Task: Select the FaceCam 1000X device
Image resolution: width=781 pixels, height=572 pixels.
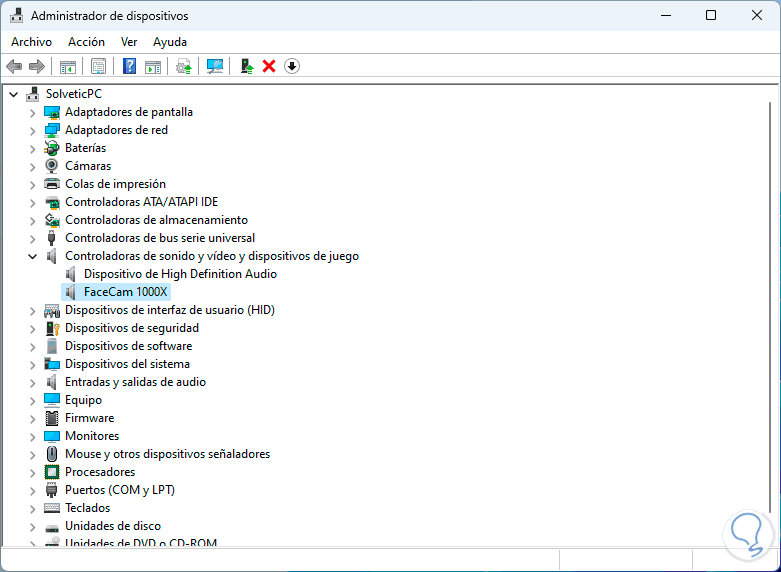Action: click(126, 292)
